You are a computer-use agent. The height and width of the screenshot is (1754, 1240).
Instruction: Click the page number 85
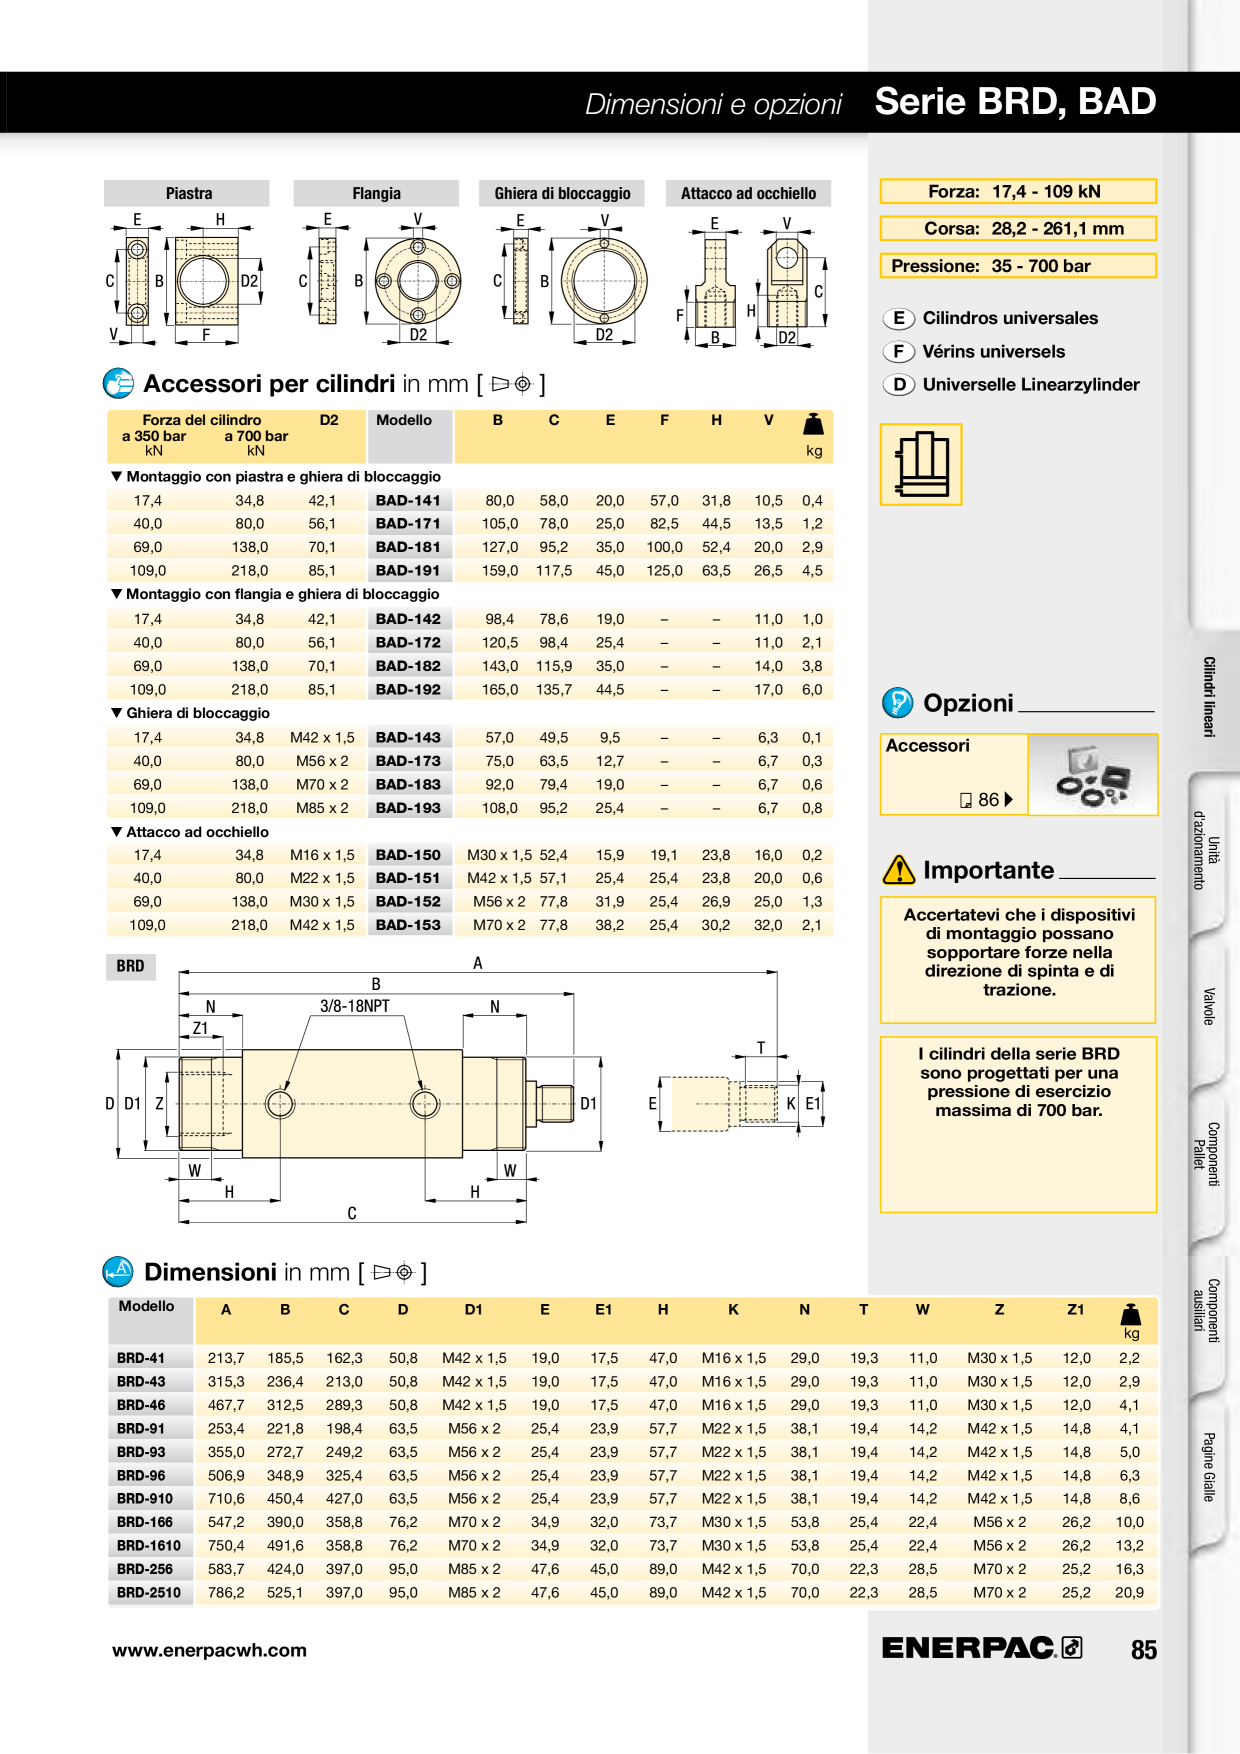[1144, 1650]
